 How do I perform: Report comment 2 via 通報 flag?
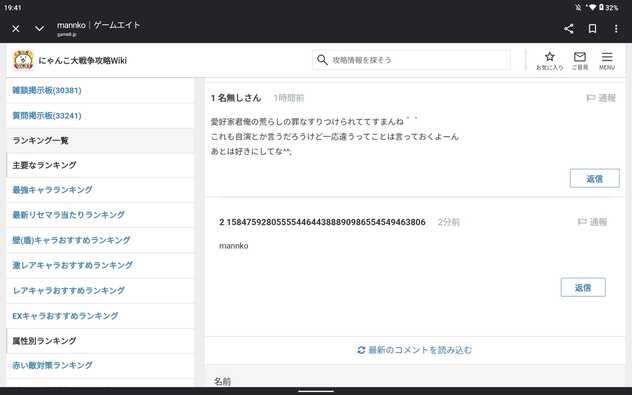(x=592, y=222)
